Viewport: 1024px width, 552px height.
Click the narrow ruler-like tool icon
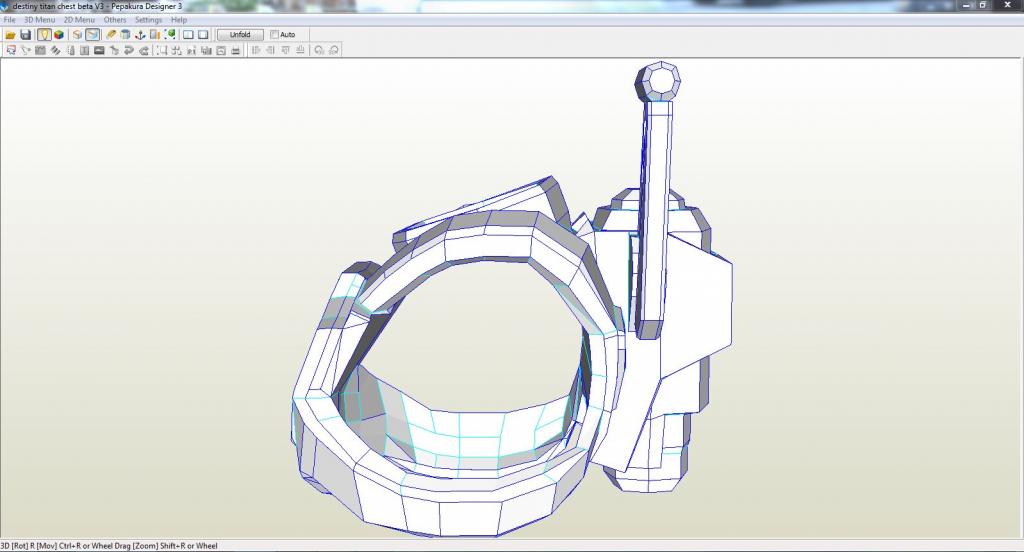click(x=71, y=50)
